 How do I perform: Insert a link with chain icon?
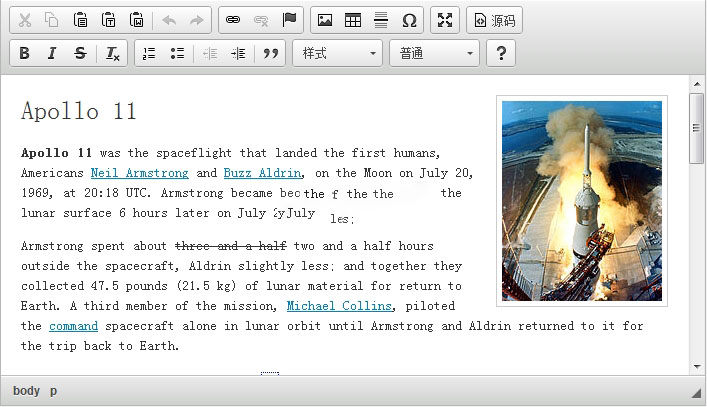pyautogui.click(x=233, y=20)
